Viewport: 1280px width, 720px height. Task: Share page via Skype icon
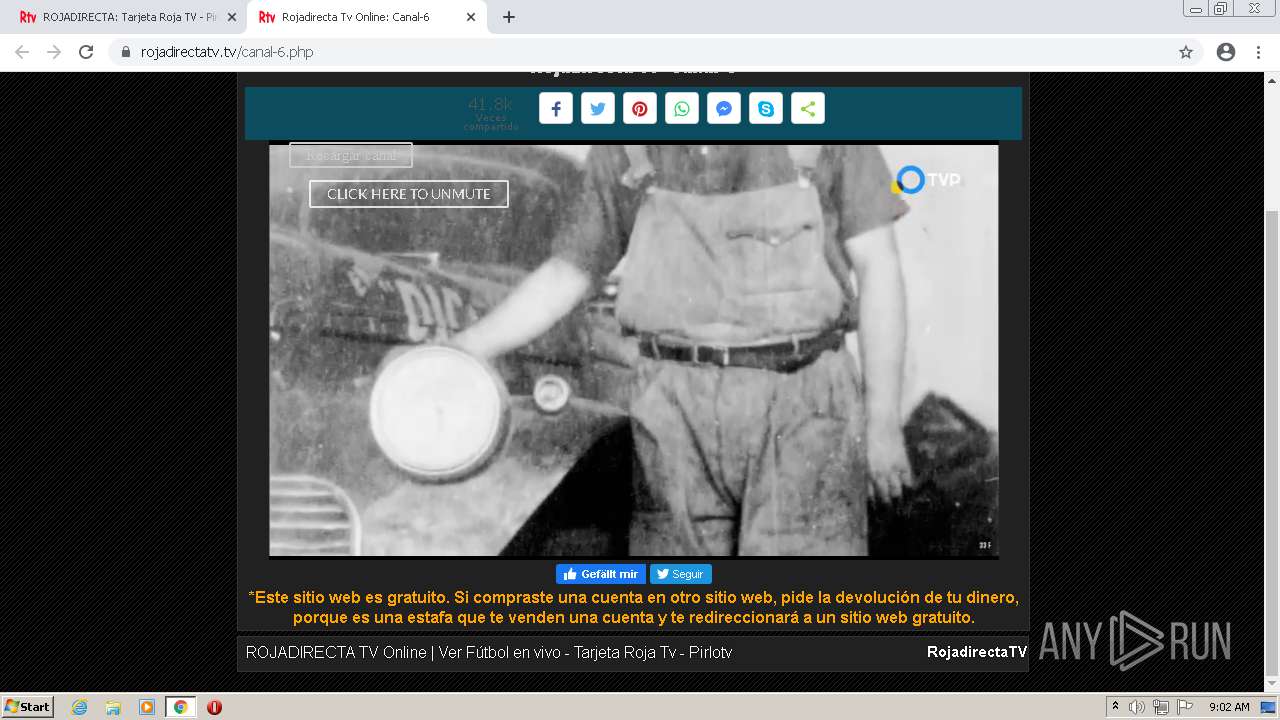(x=766, y=109)
